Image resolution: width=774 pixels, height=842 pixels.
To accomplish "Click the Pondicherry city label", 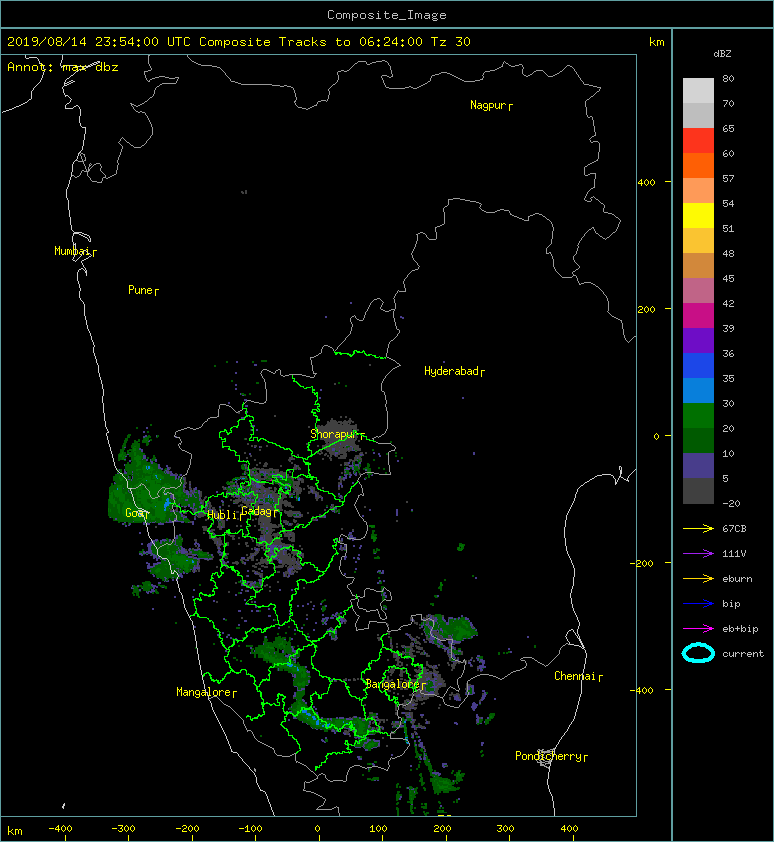I will (548, 756).
